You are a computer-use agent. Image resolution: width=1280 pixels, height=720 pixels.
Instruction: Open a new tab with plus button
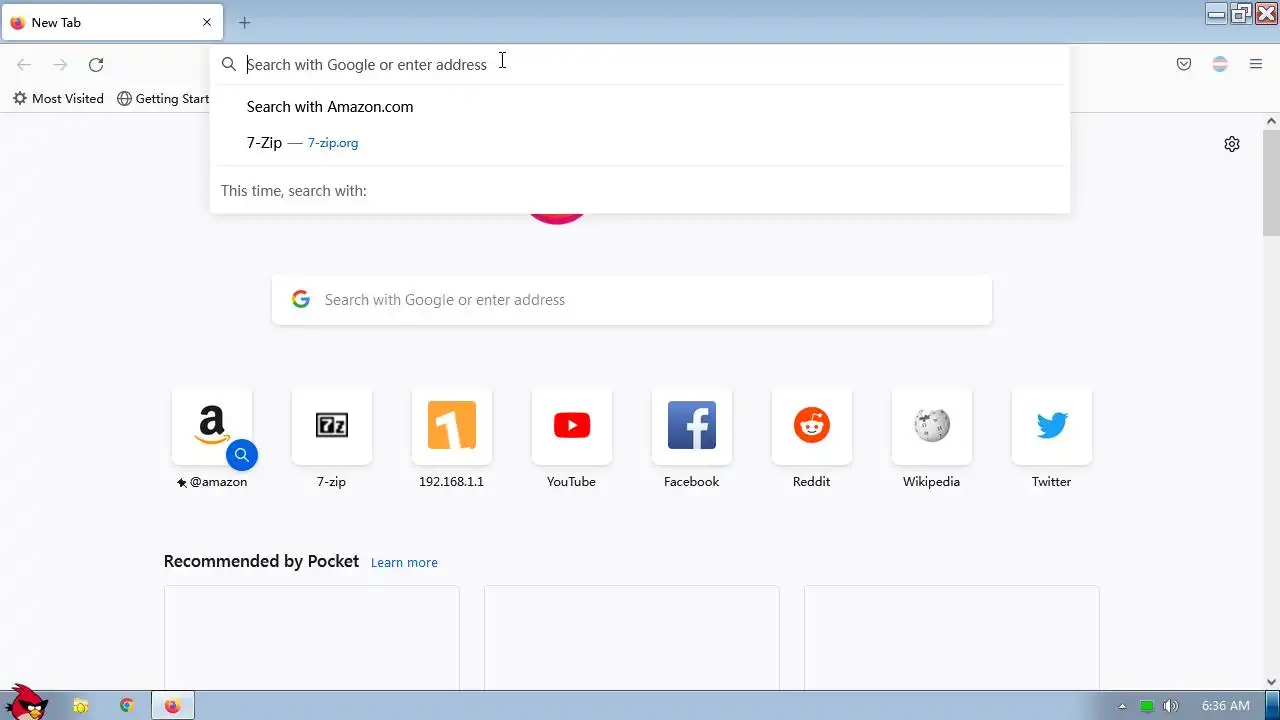(x=245, y=22)
